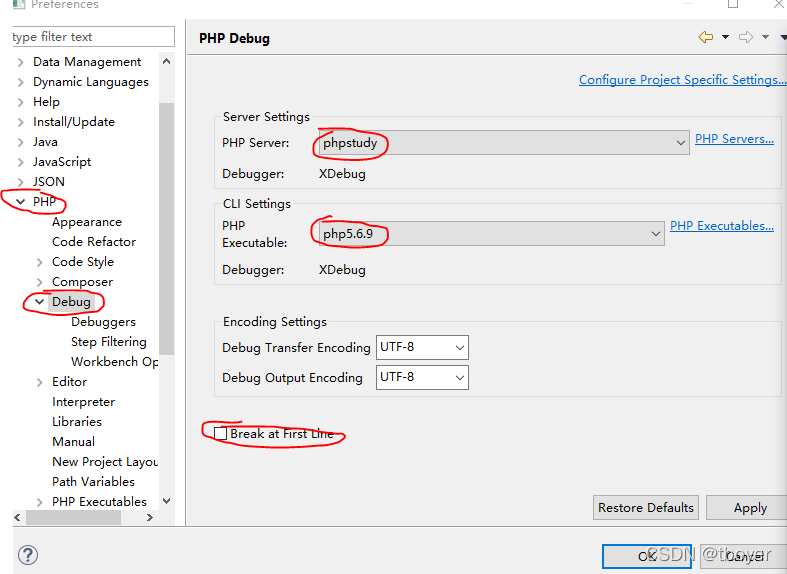Click the OK button
This screenshot has height=574, width=787.
point(647,556)
